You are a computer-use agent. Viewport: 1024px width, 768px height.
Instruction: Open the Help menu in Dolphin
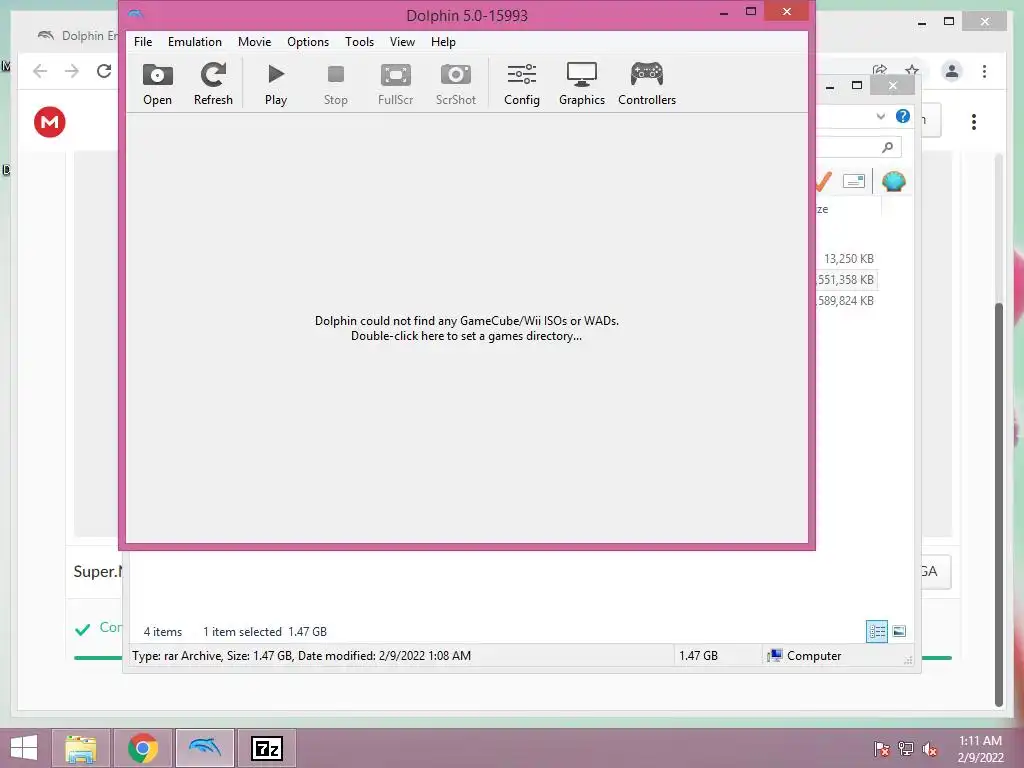point(443,42)
